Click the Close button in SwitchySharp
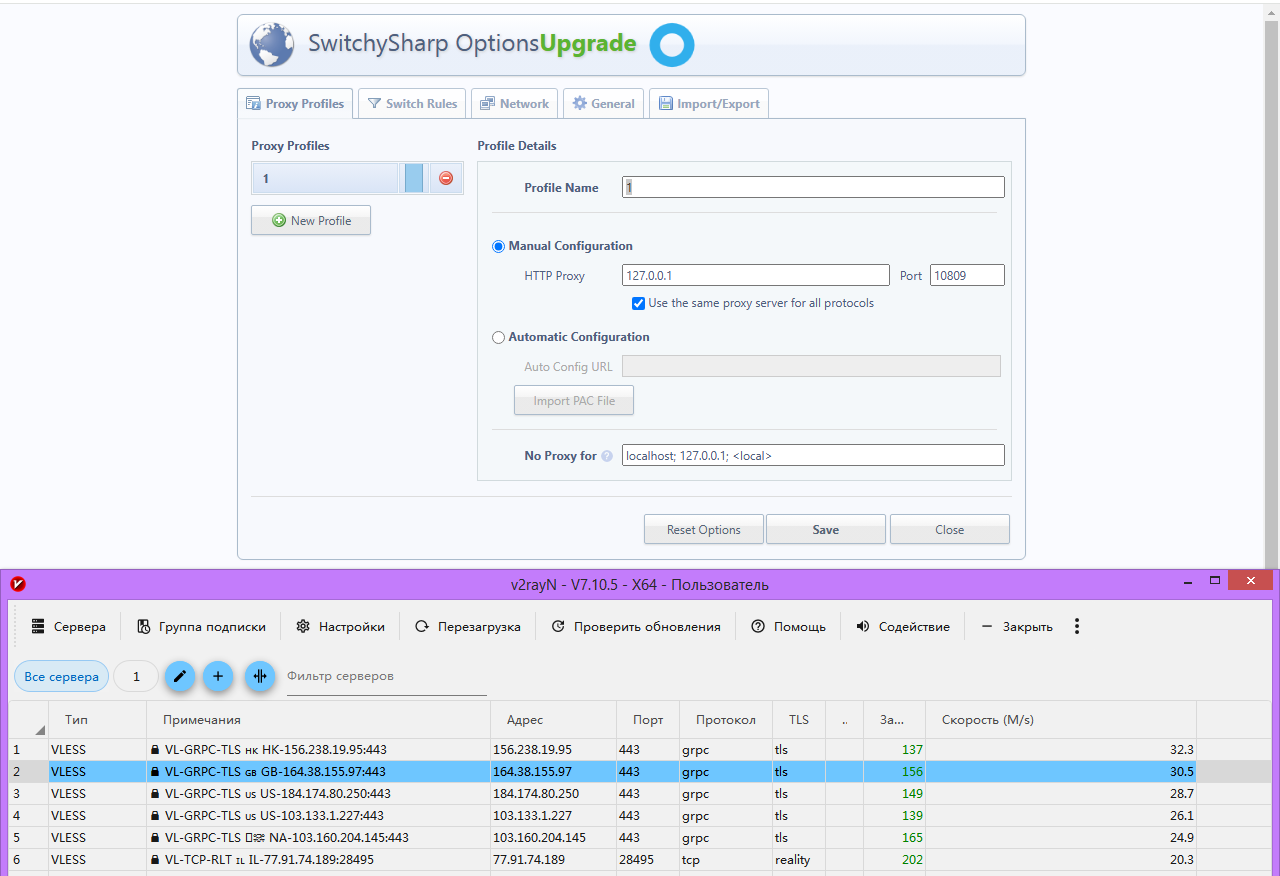Viewport: 1280px width, 876px height. [x=950, y=530]
